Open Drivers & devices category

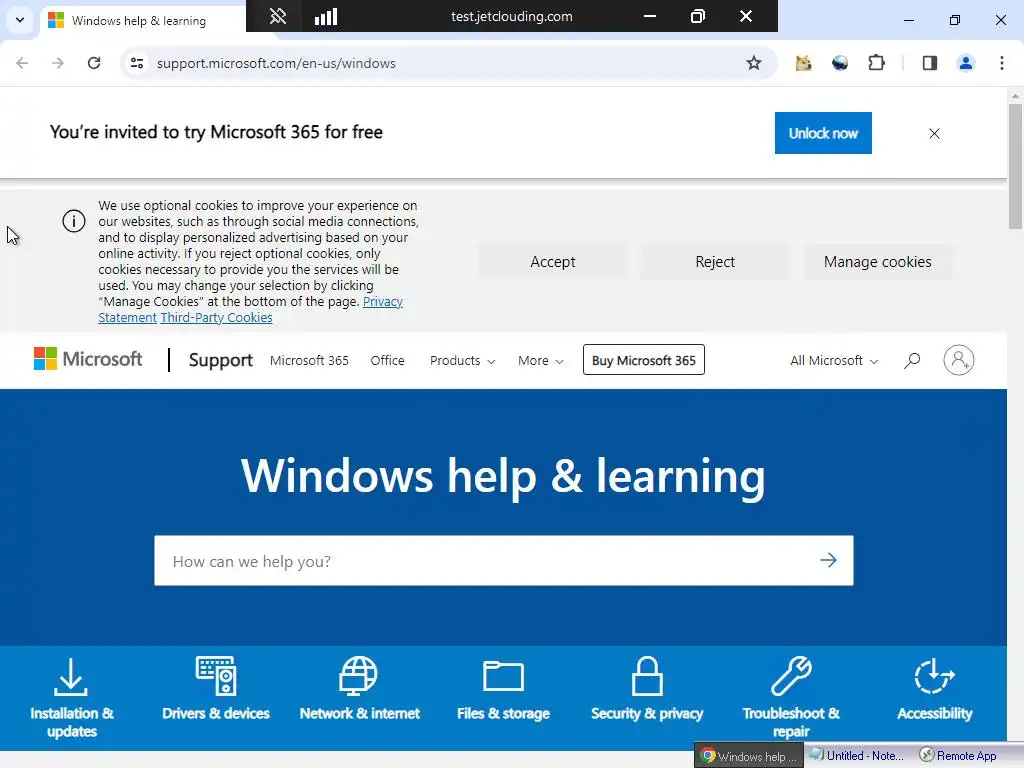tap(216, 690)
